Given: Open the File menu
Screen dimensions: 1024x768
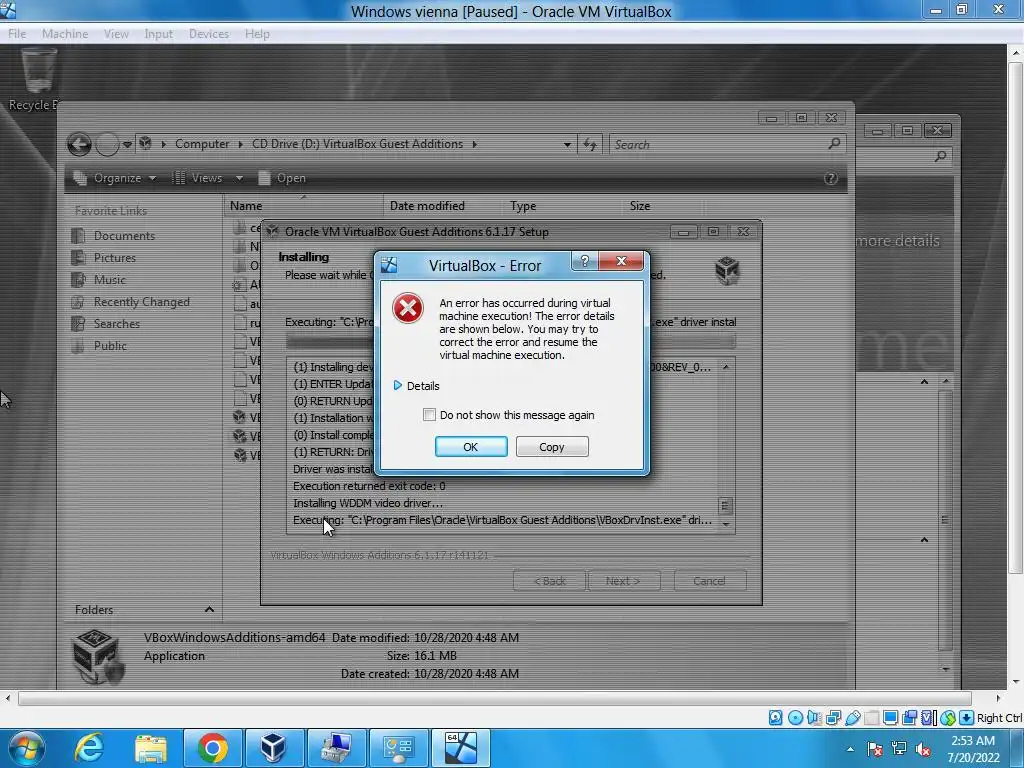Looking at the screenshot, I should click(17, 34).
